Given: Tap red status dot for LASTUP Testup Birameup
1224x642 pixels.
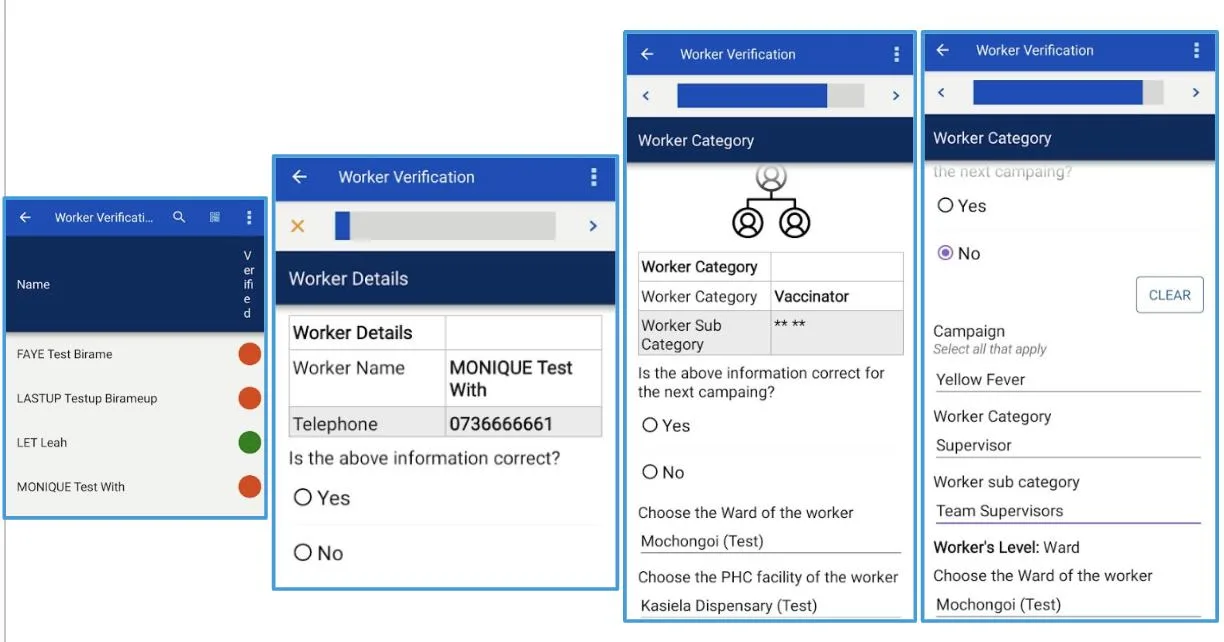Looking at the screenshot, I should pos(249,398).
